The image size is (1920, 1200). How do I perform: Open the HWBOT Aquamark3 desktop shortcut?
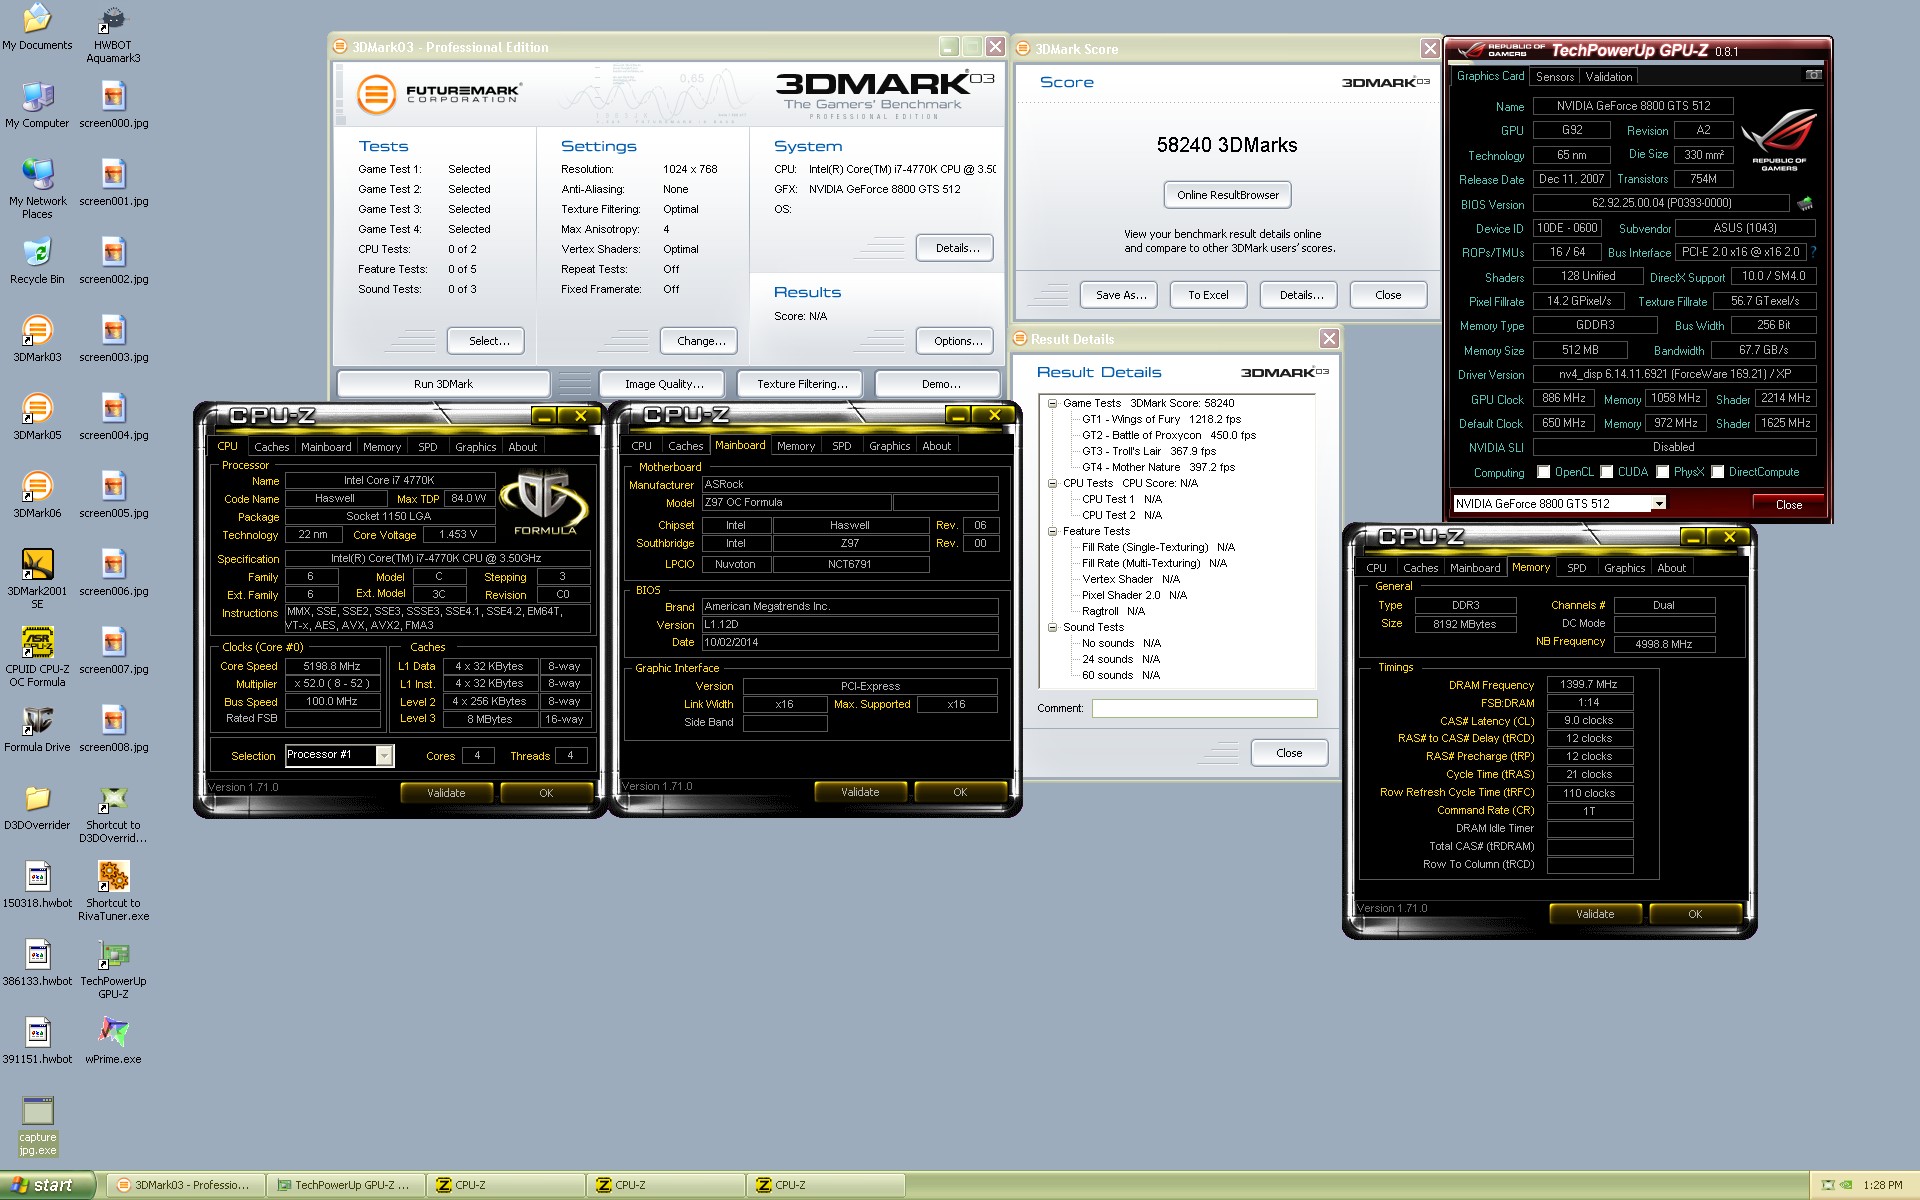pos(113,34)
